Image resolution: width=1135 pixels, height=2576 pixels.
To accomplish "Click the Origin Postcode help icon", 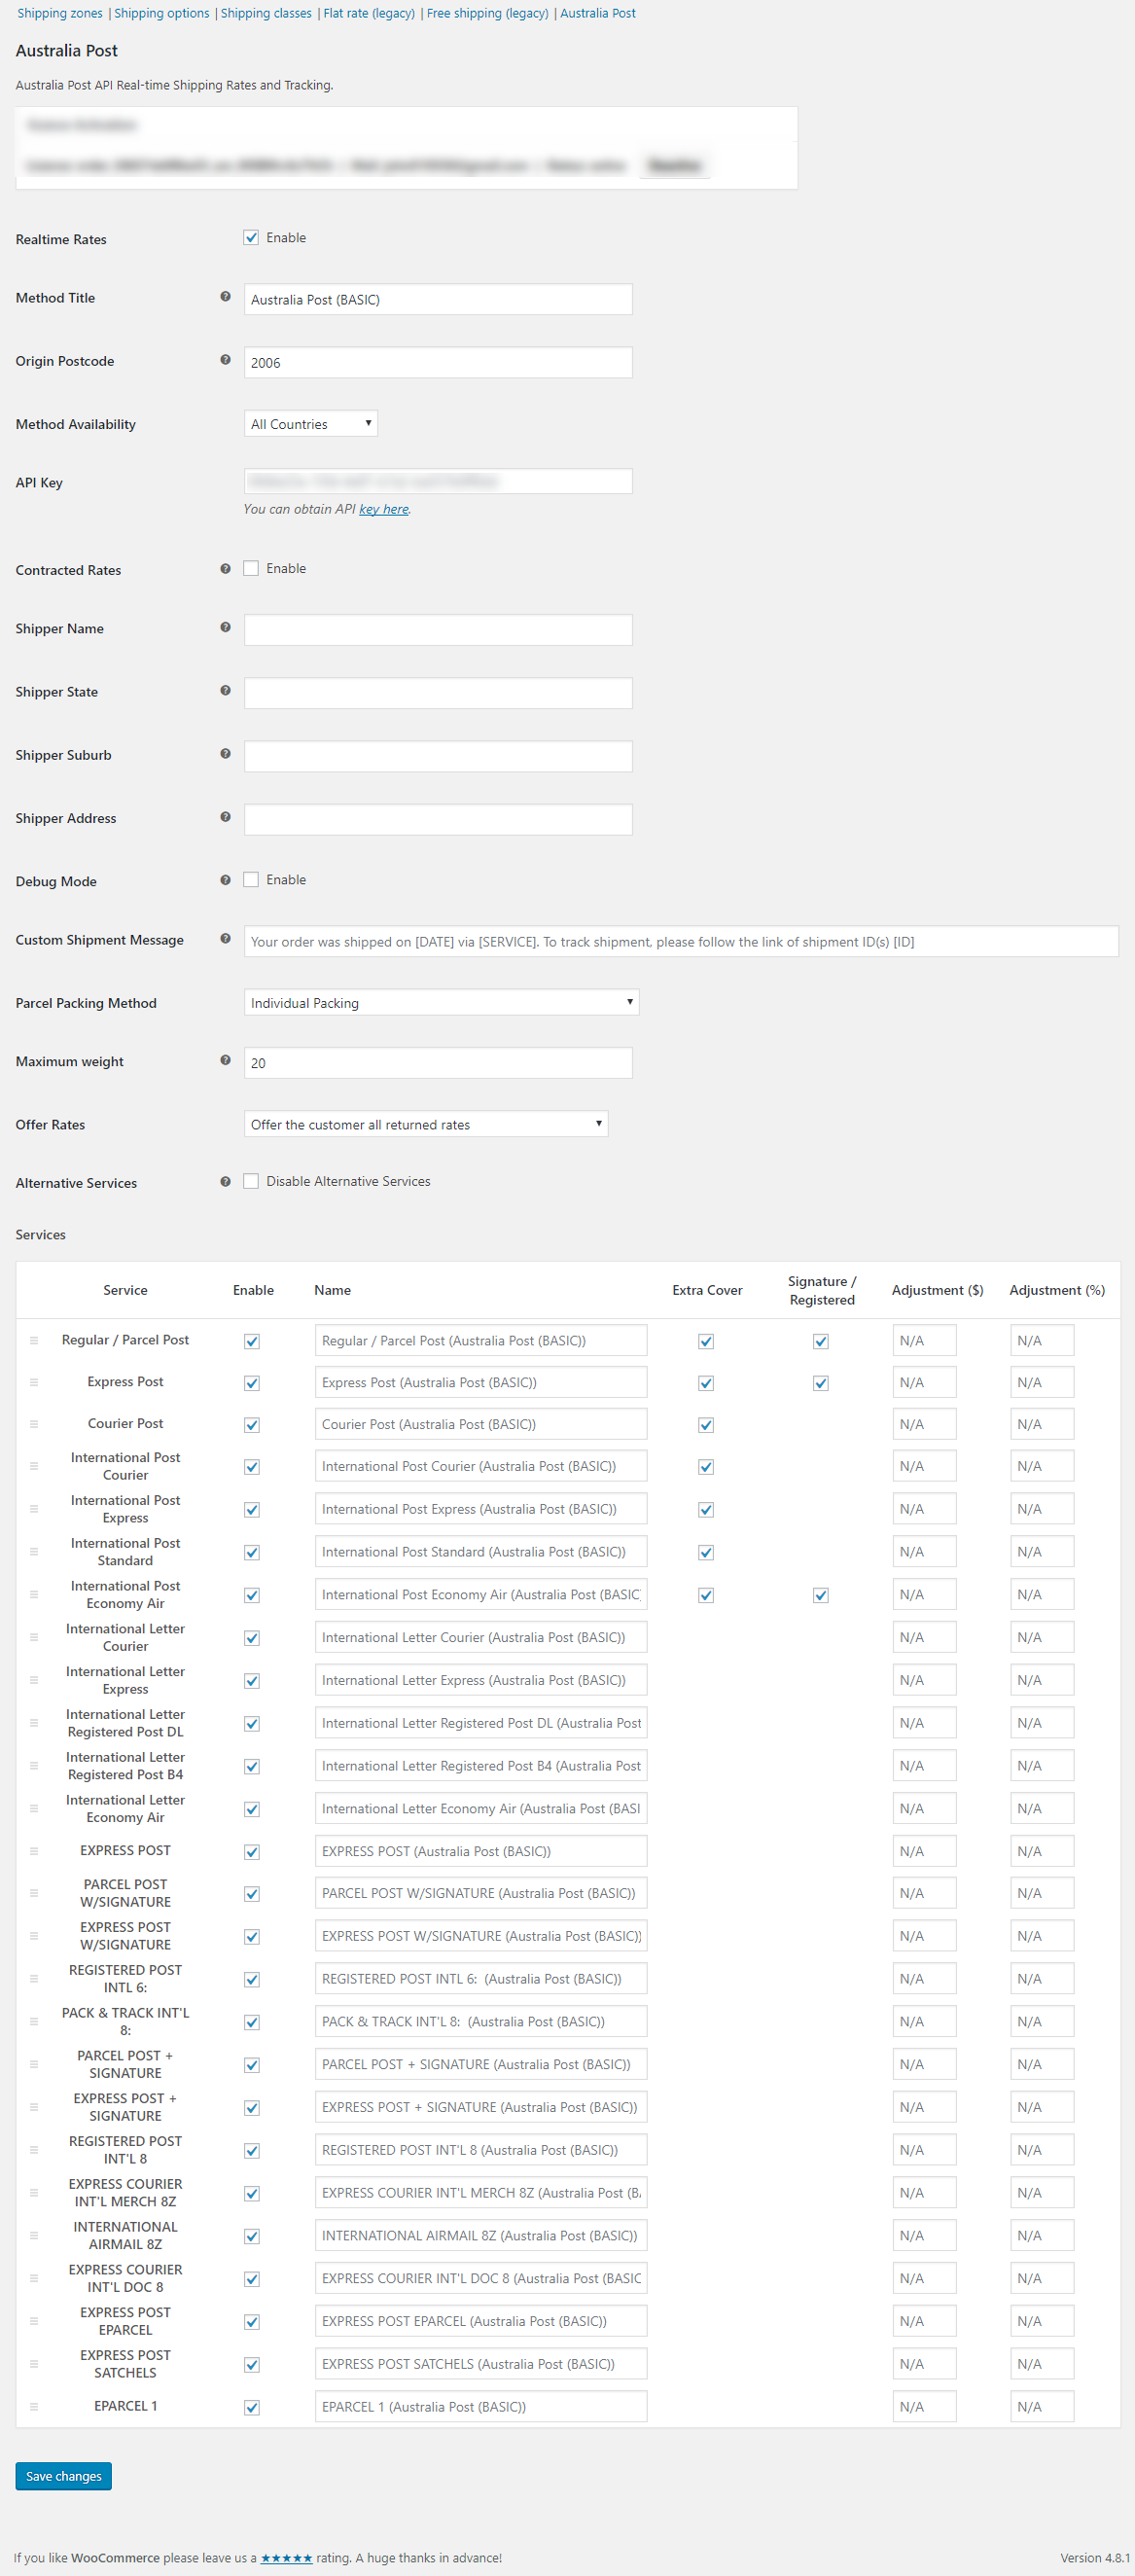I will pos(225,360).
